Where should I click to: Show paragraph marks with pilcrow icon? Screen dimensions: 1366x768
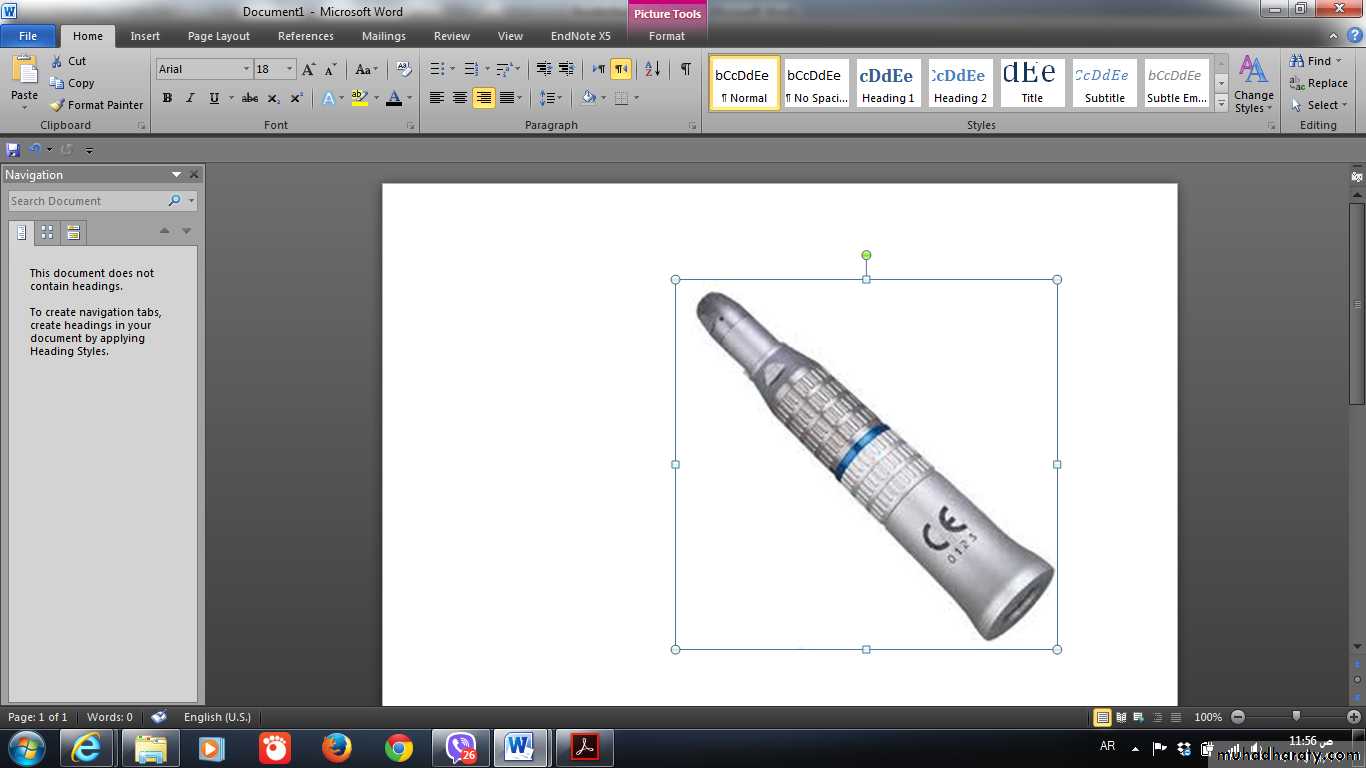(x=685, y=69)
